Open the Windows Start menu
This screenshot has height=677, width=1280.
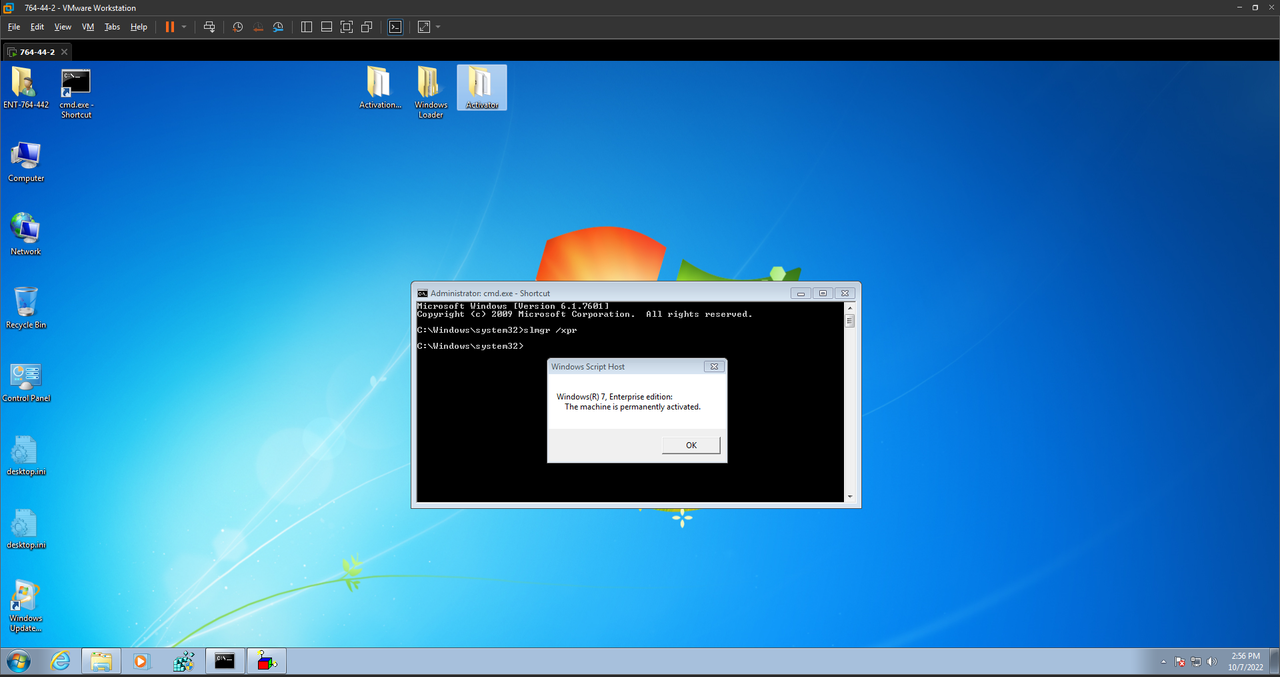coord(19,661)
